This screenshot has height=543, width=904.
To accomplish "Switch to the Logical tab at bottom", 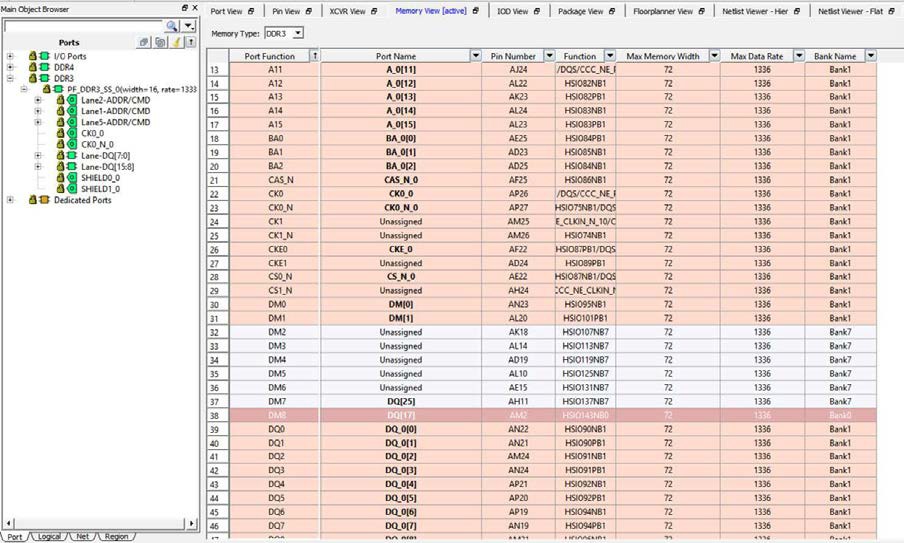I will [49, 537].
